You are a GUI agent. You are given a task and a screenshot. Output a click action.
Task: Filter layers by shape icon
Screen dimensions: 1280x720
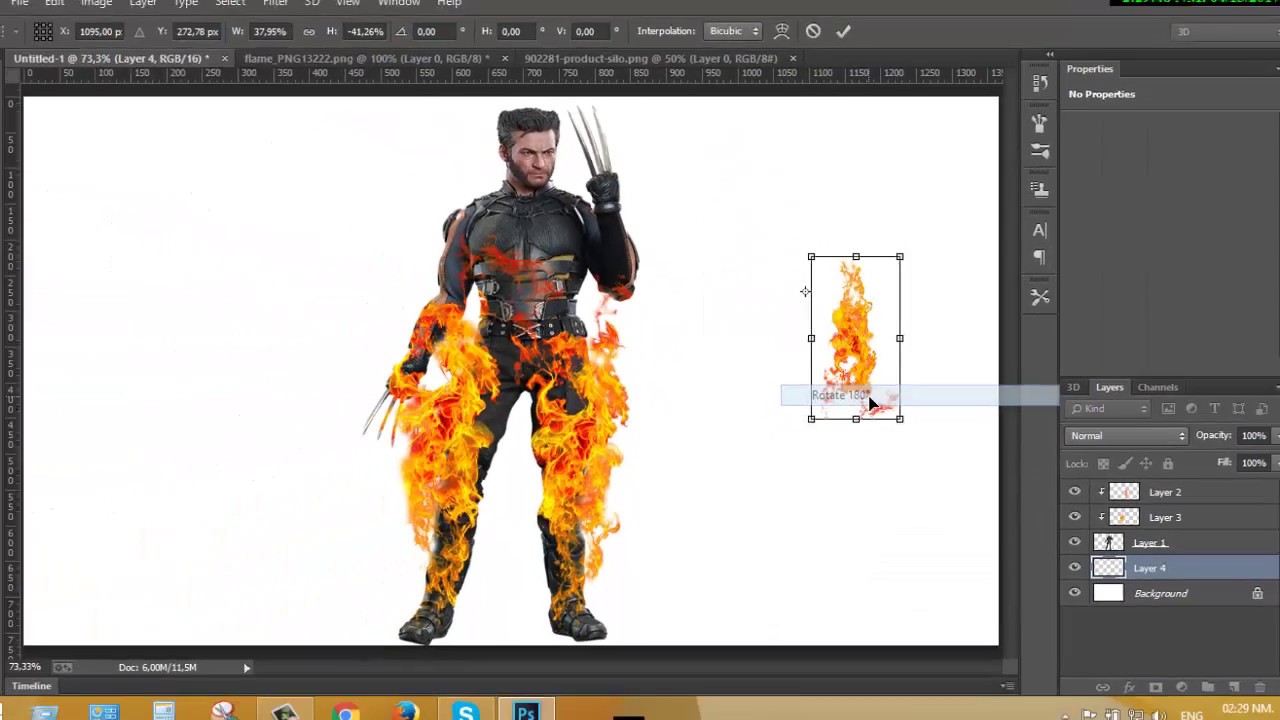click(1238, 408)
